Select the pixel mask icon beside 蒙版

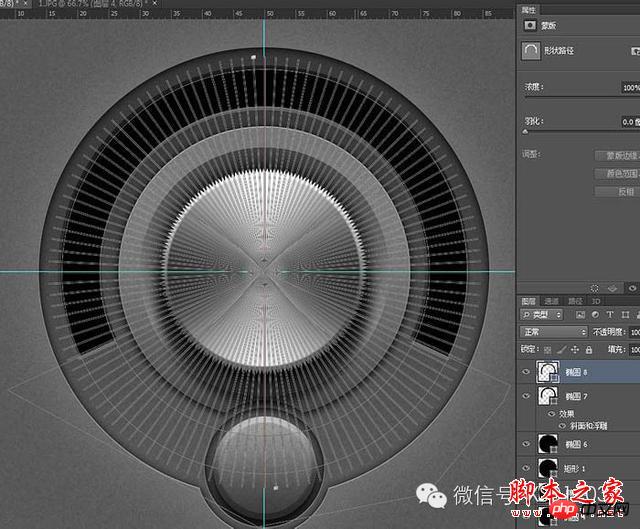pyautogui.click(x=530, y=25)
